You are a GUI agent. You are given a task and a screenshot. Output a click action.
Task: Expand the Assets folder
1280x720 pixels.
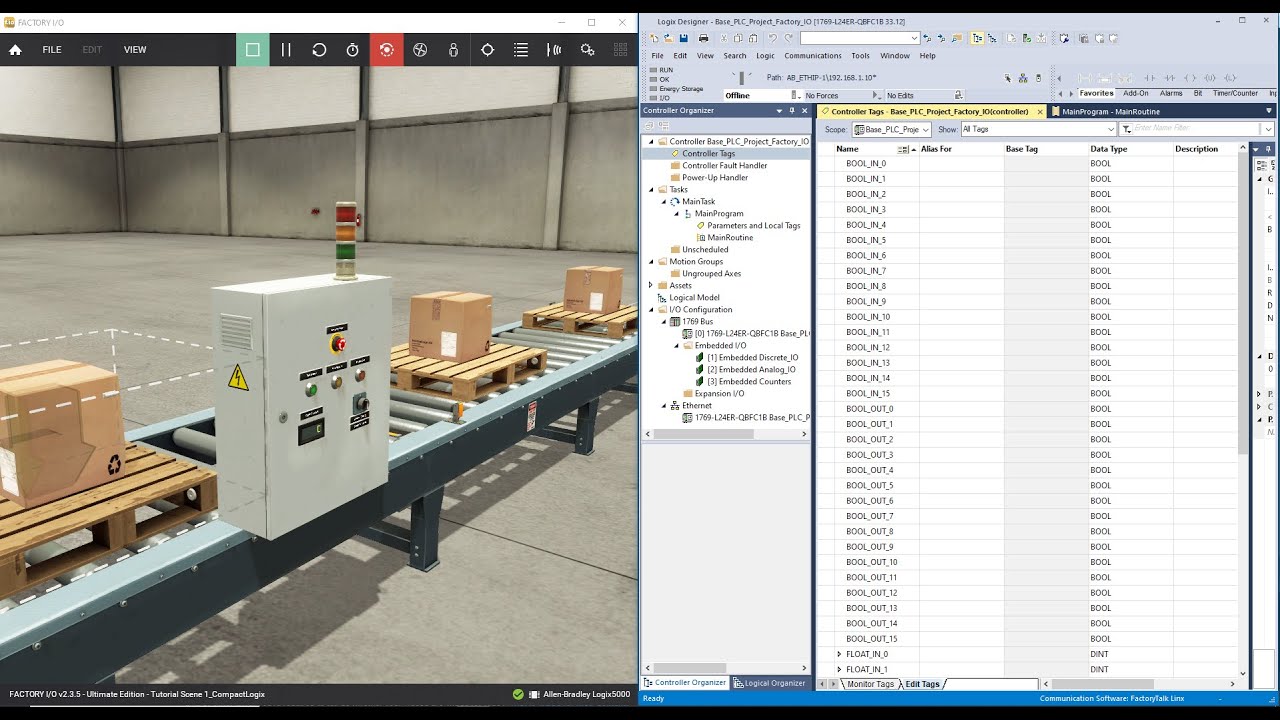pyautogui.click(x=651, y=286)
